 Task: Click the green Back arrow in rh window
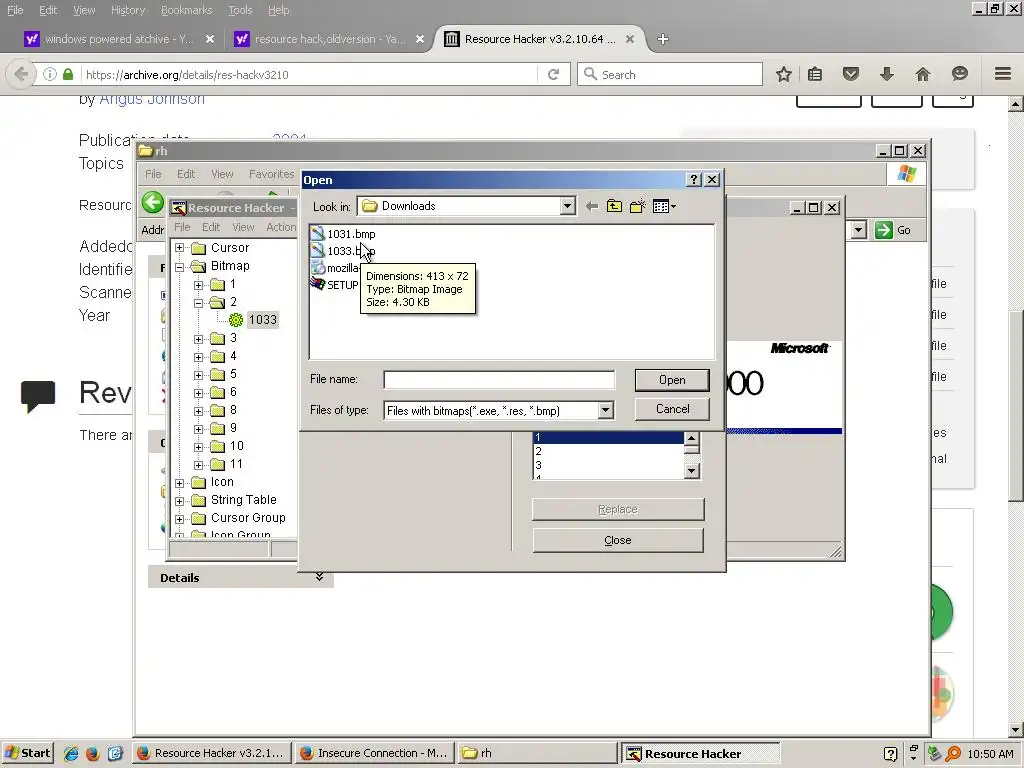(152, 202)
